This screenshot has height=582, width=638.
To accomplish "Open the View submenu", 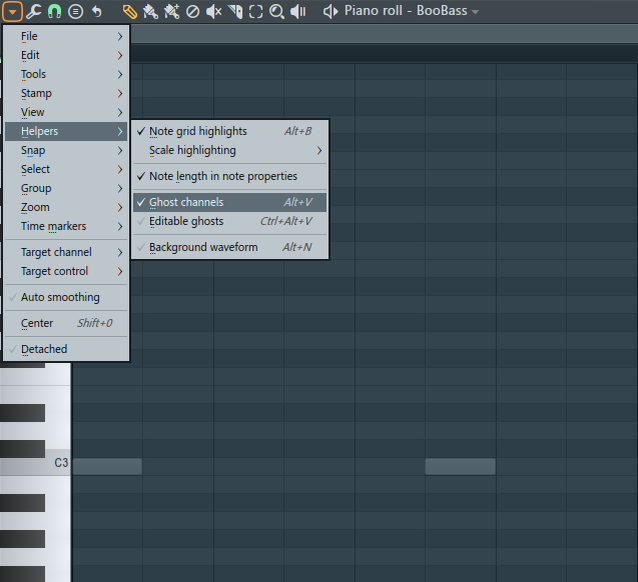I will tap(66, 112).
